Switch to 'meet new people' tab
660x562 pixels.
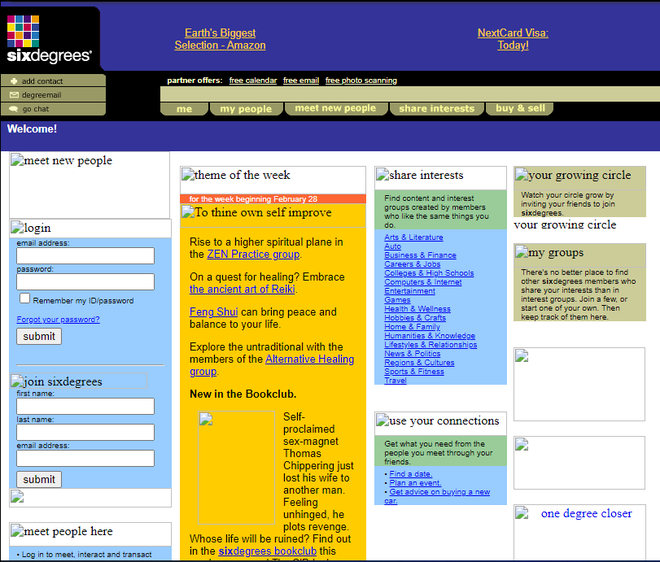click(335, 108)
